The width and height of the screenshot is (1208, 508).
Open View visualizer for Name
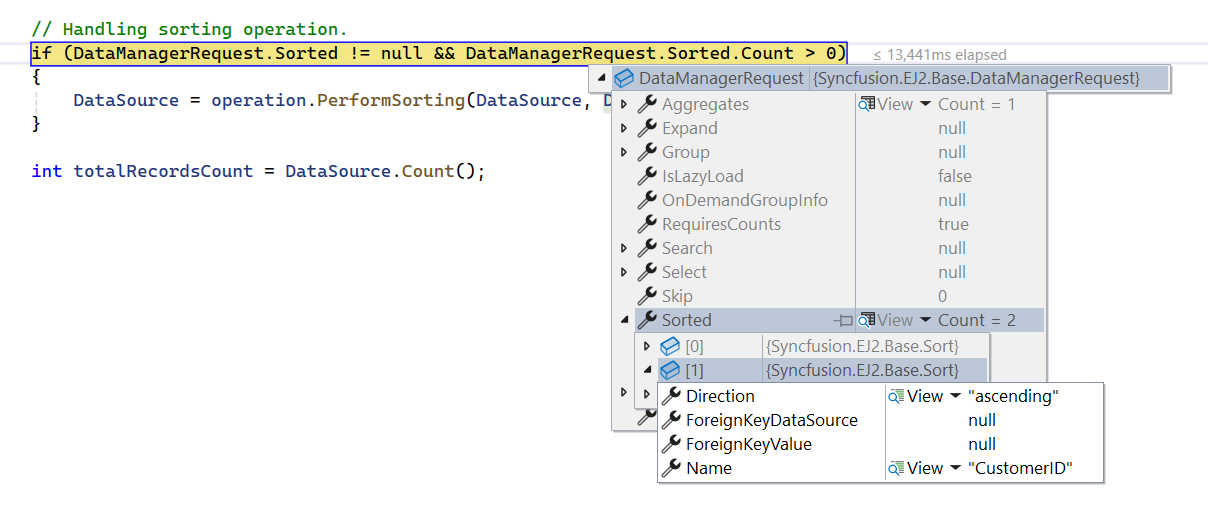coord(916,468)
